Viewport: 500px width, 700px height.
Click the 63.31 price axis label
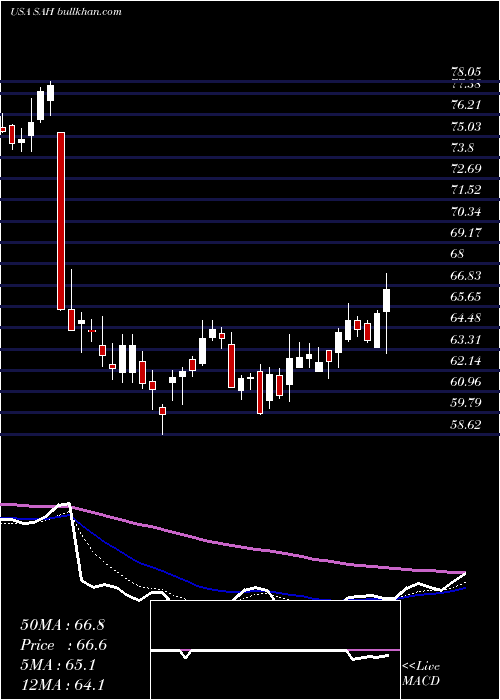(x=465, y=339)
